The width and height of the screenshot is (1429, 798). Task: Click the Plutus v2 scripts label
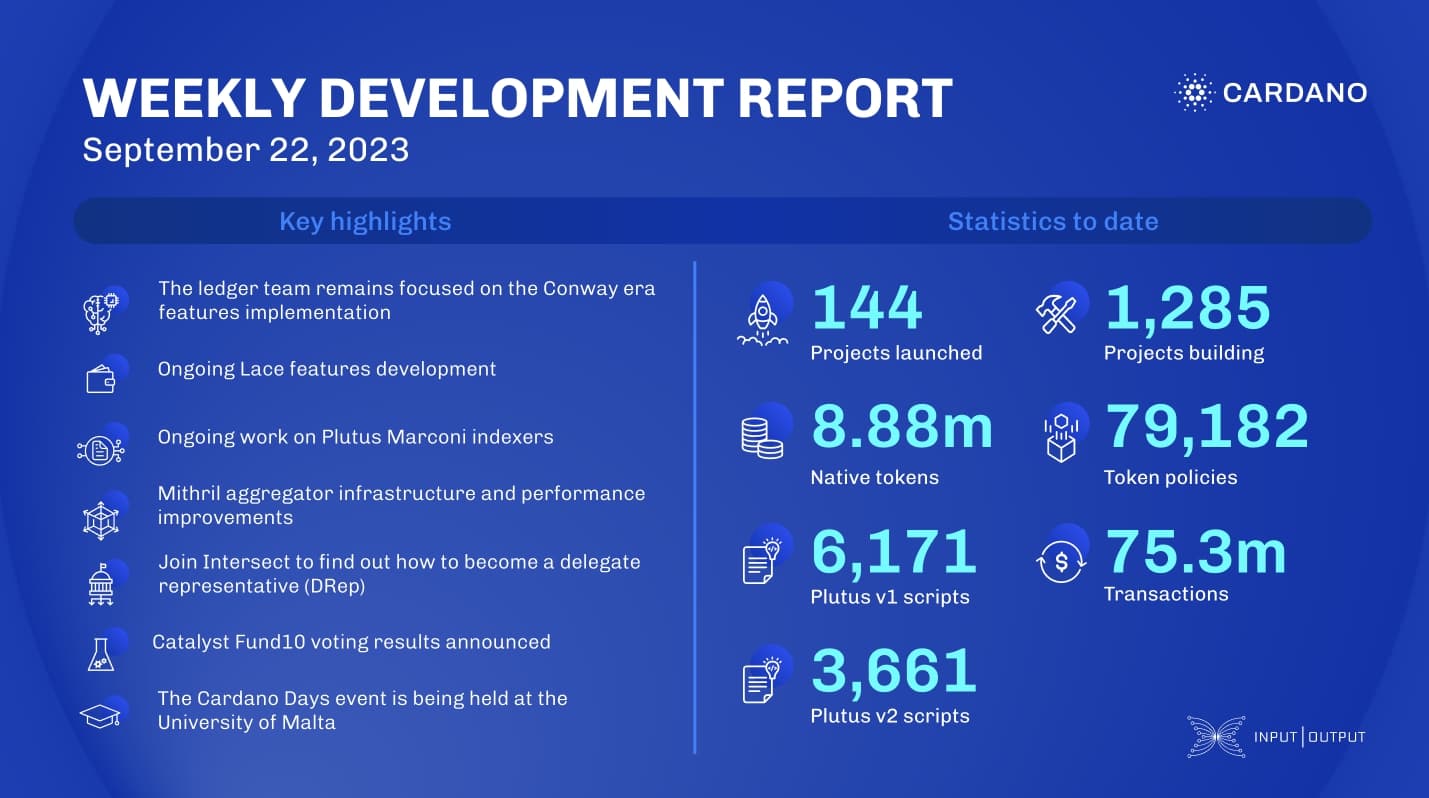tap(890, 716)
